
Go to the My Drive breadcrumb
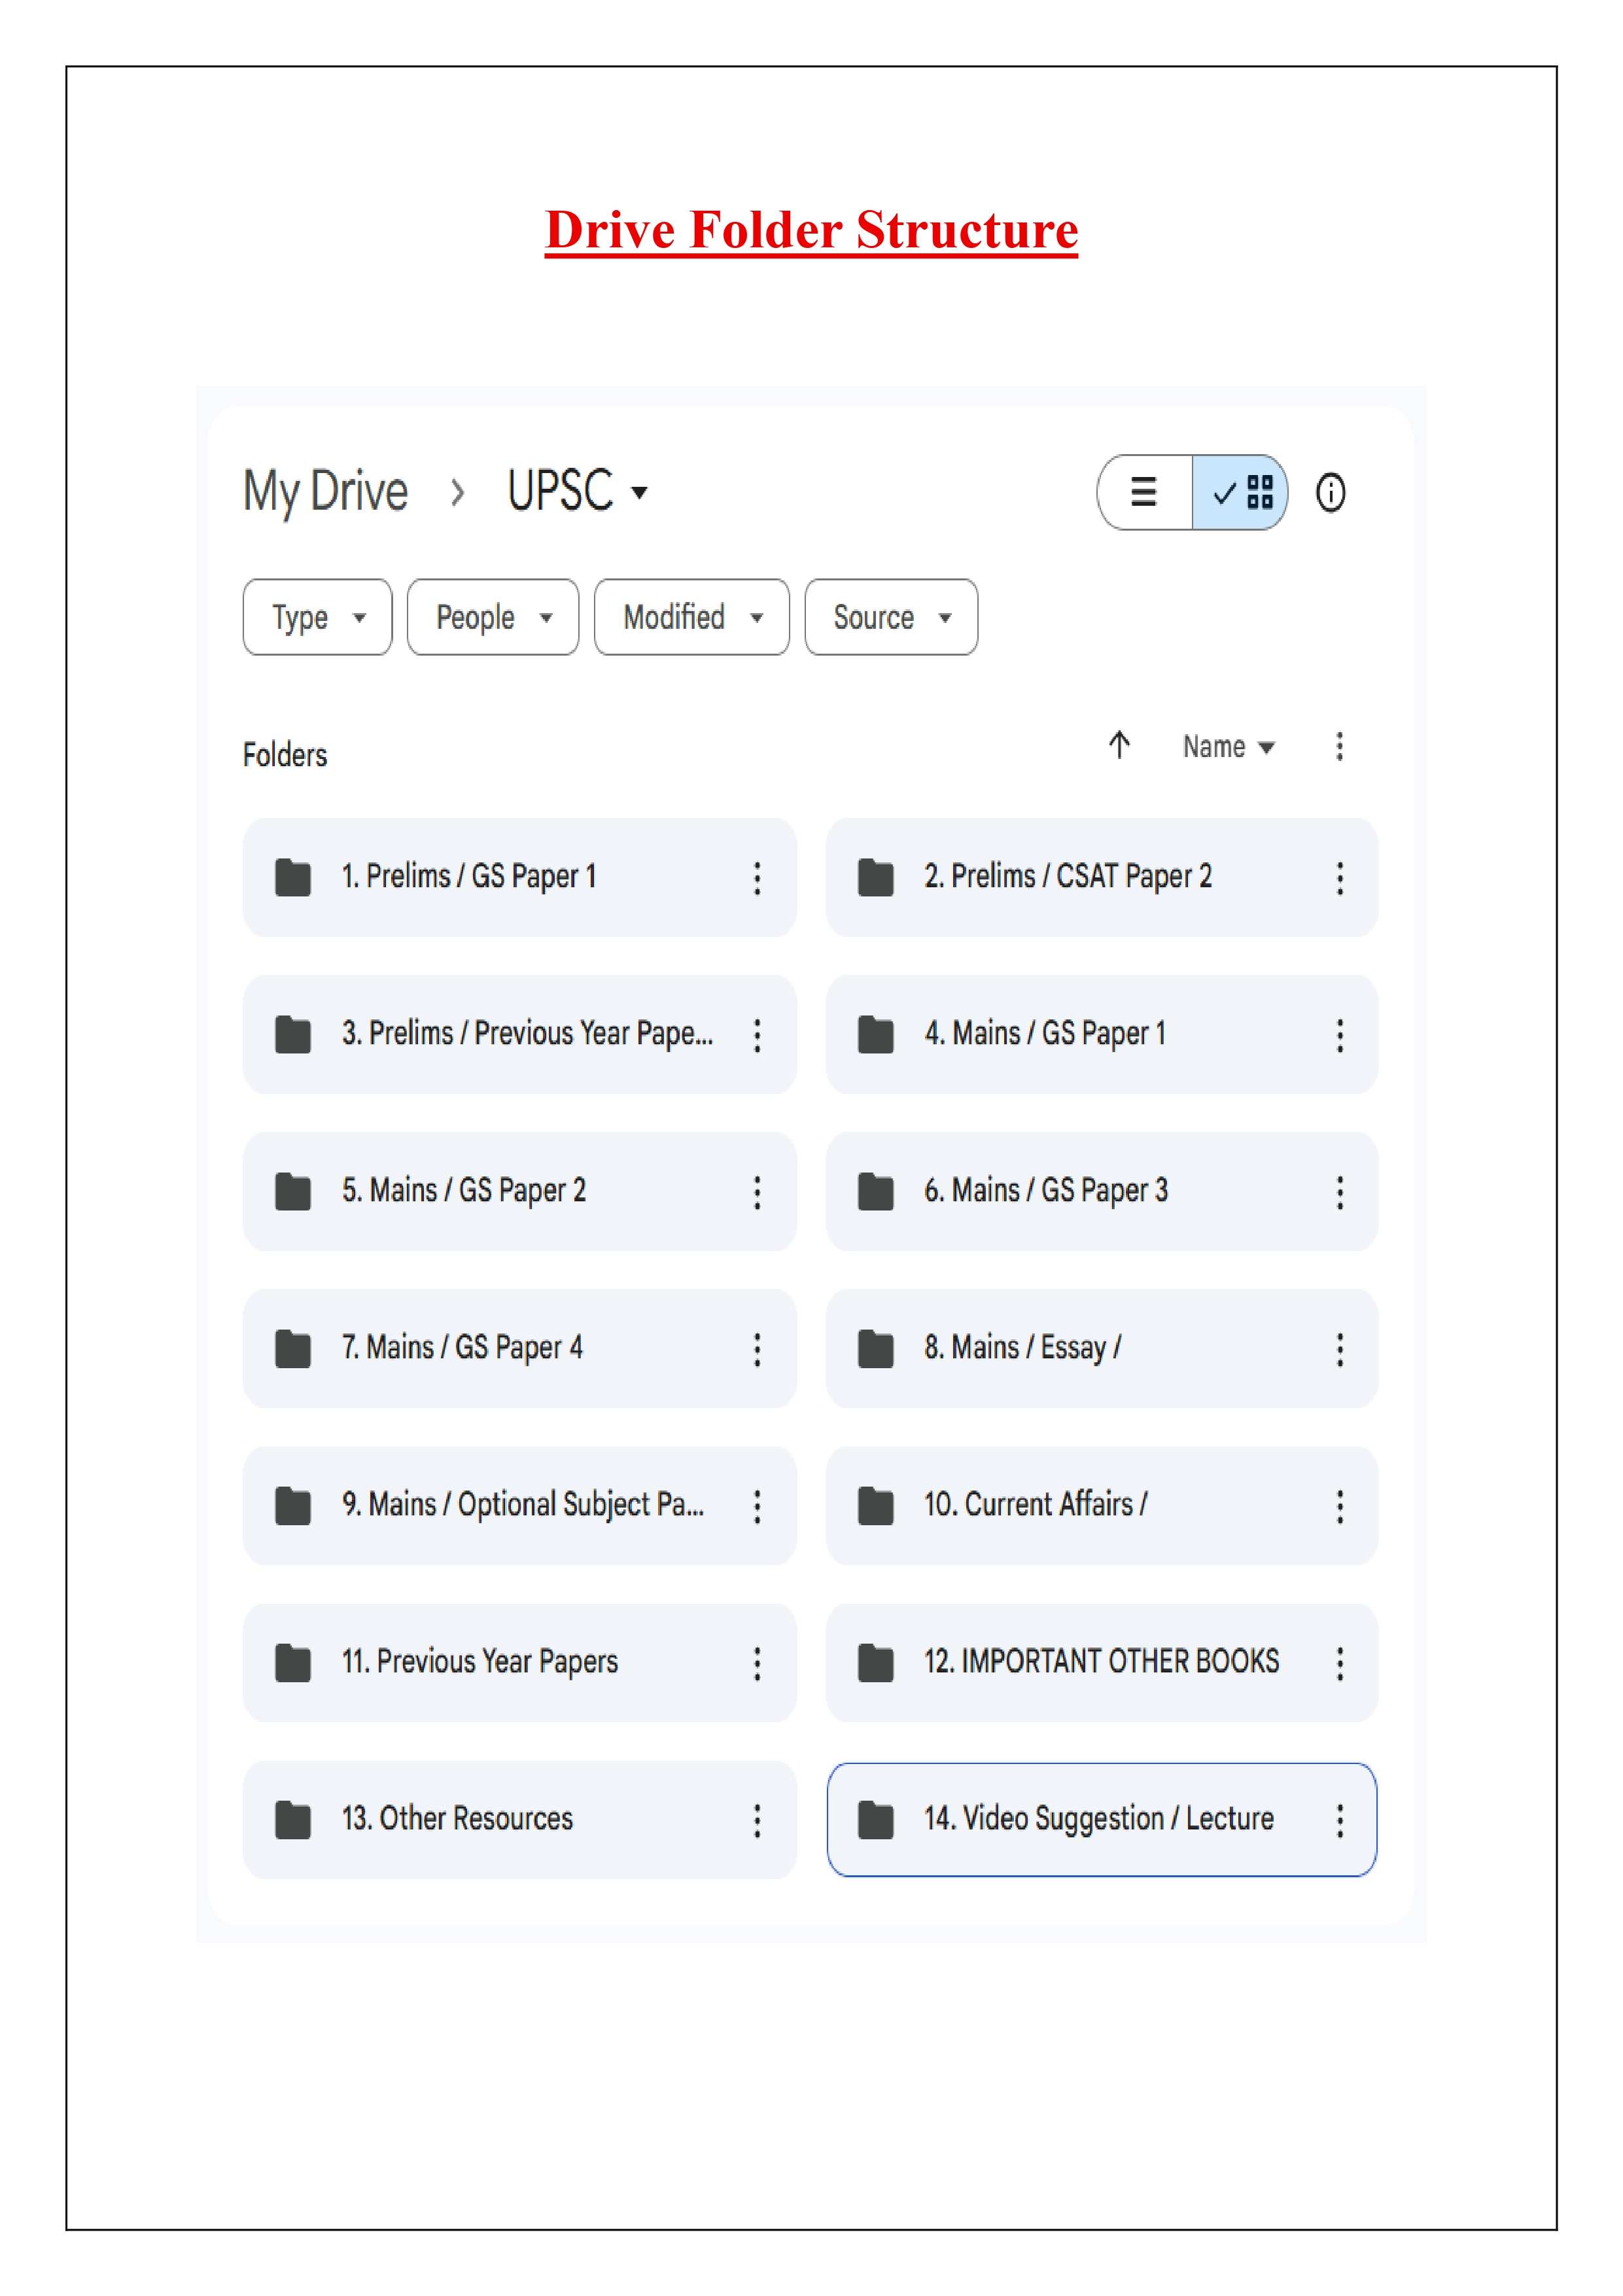(x=326, y=491)
